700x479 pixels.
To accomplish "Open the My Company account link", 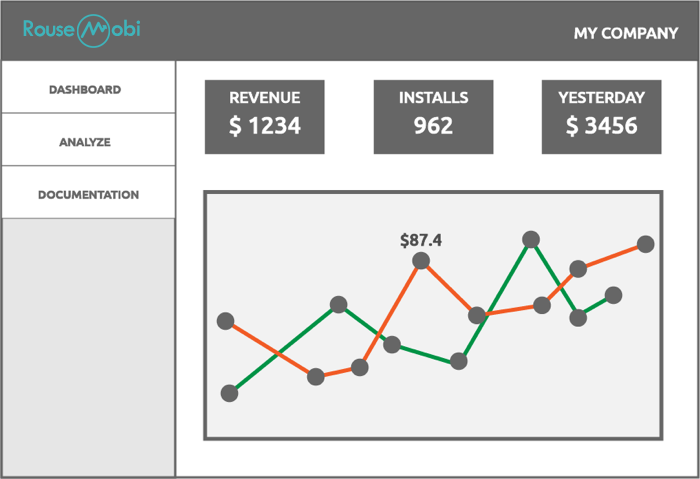I will coord(626,33).
